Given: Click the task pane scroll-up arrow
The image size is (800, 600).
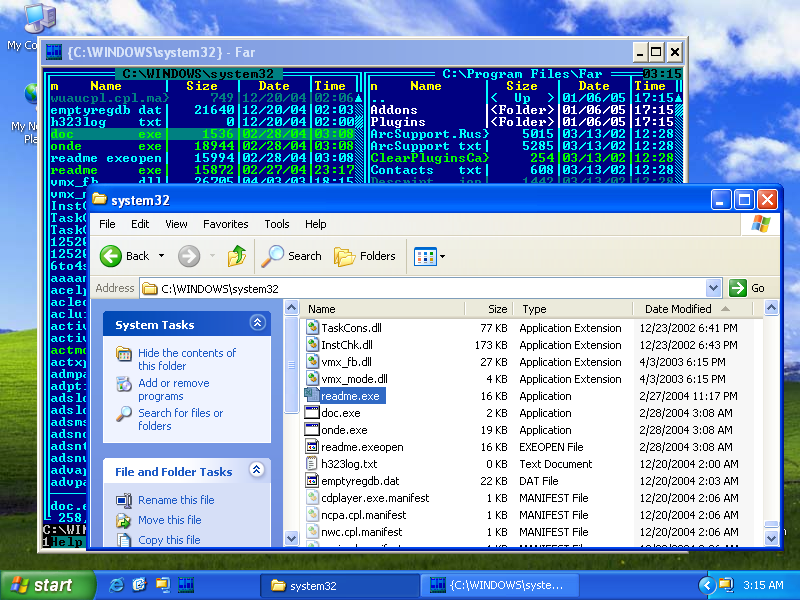Looking at the screenshot, I should (291, 308).
